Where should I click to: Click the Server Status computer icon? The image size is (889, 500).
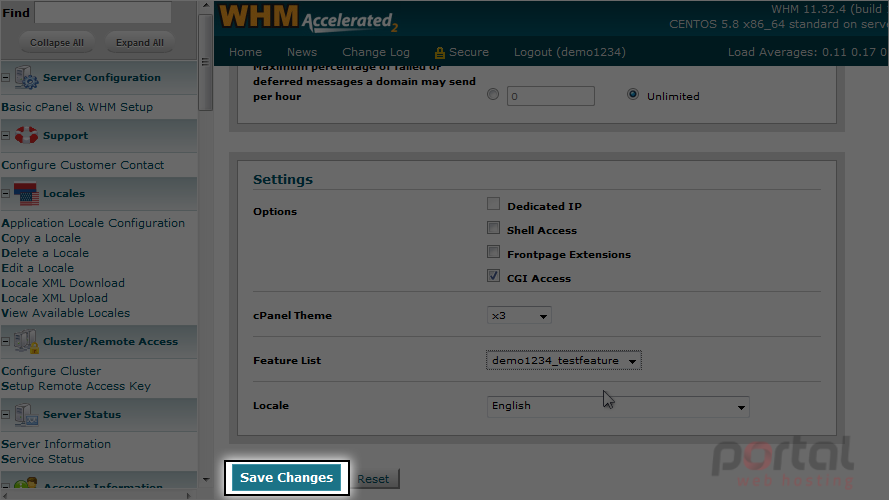[x=26, y=414]
